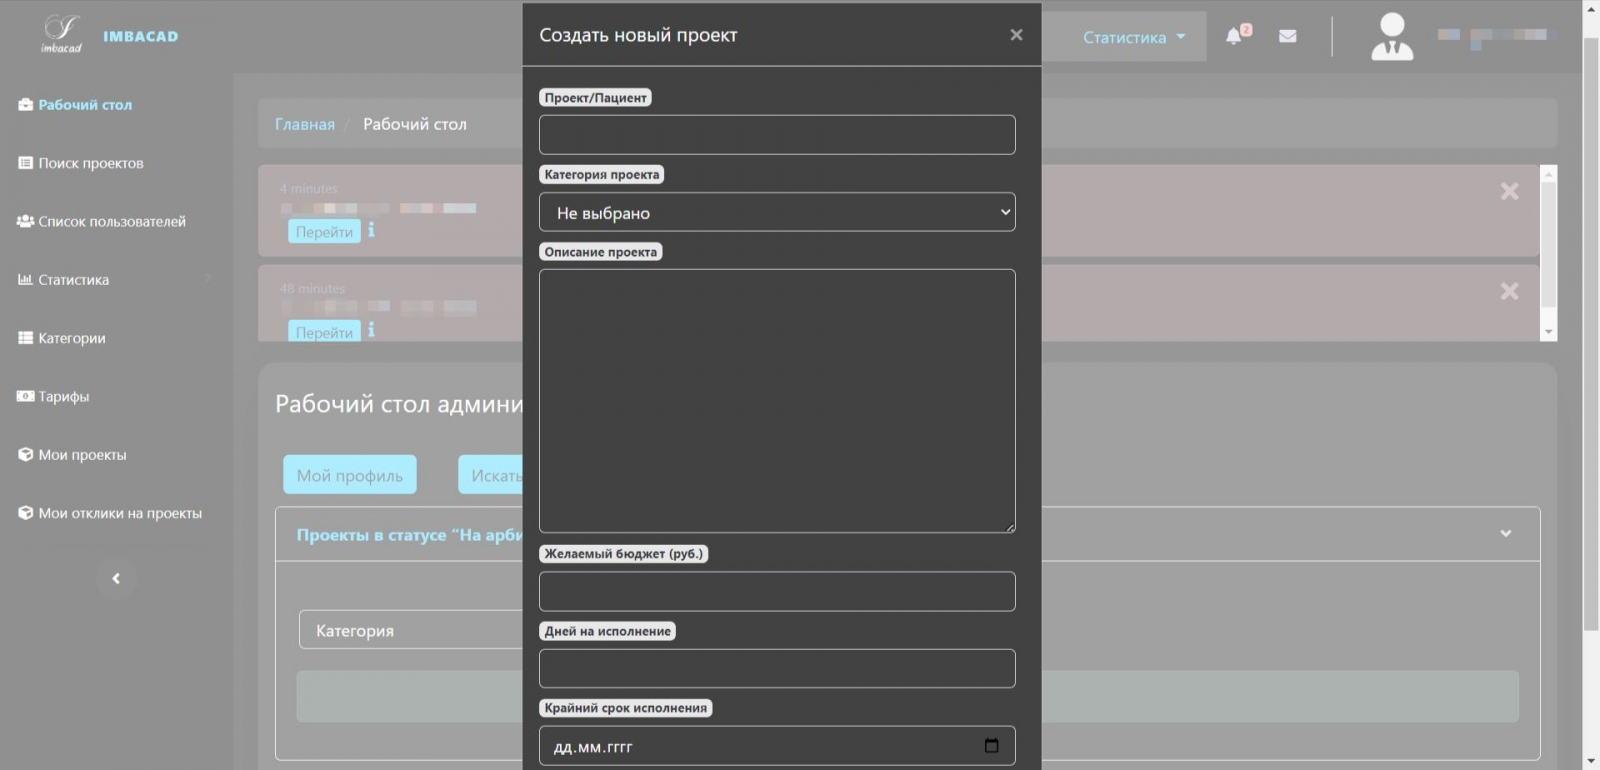Click the Imbacad logo

click(62, 35)
